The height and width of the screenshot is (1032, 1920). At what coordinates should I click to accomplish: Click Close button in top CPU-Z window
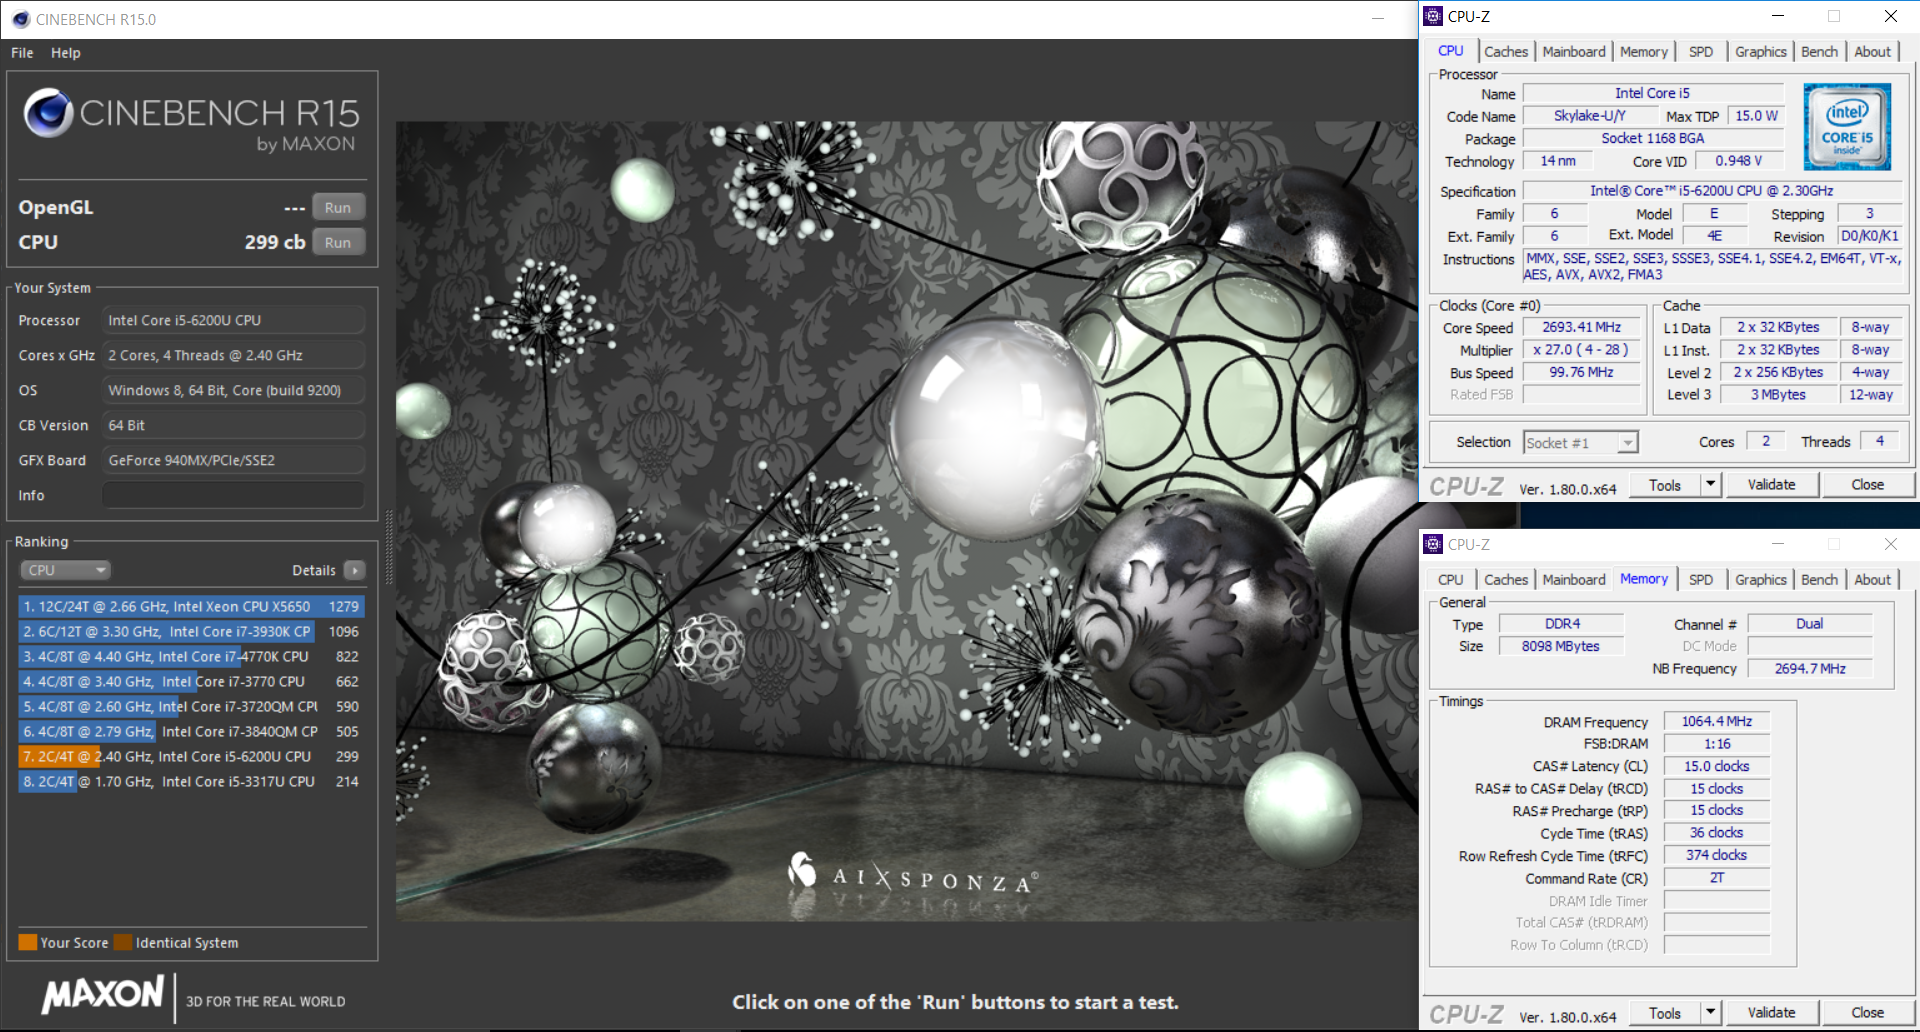(1867, 485)
